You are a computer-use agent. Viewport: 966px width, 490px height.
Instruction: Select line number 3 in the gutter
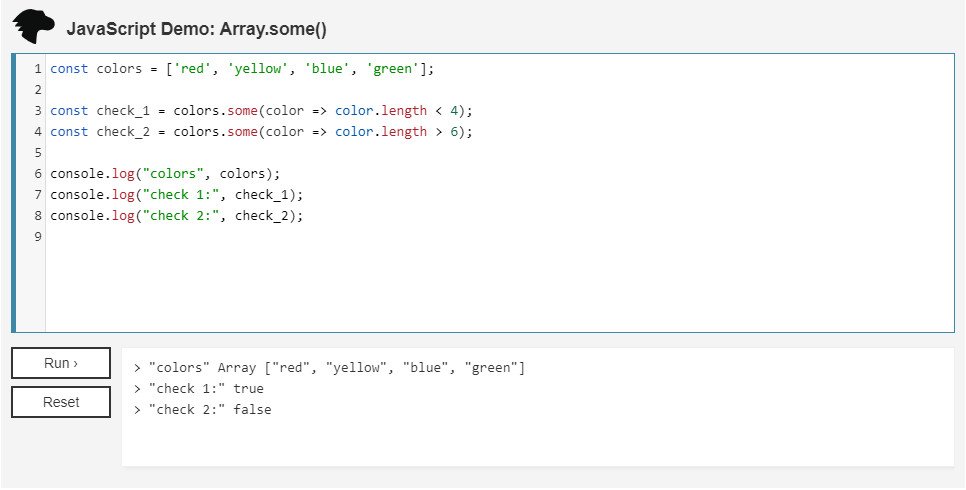tap(37, 111)
